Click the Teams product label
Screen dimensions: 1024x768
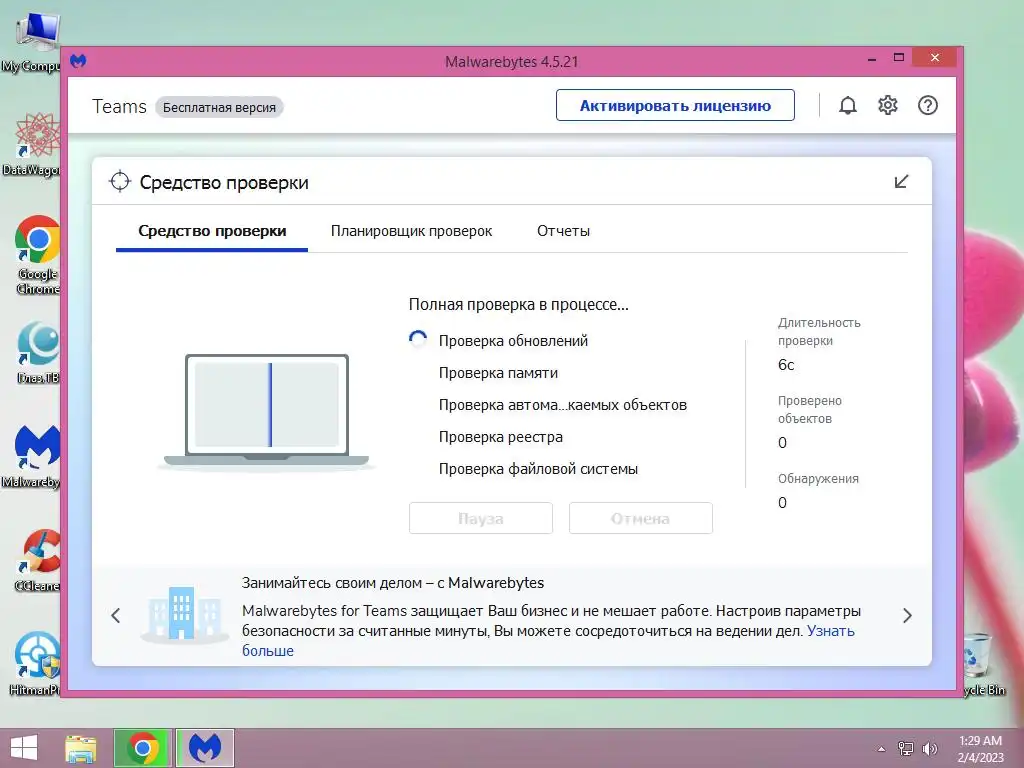[x=120, y=106]
